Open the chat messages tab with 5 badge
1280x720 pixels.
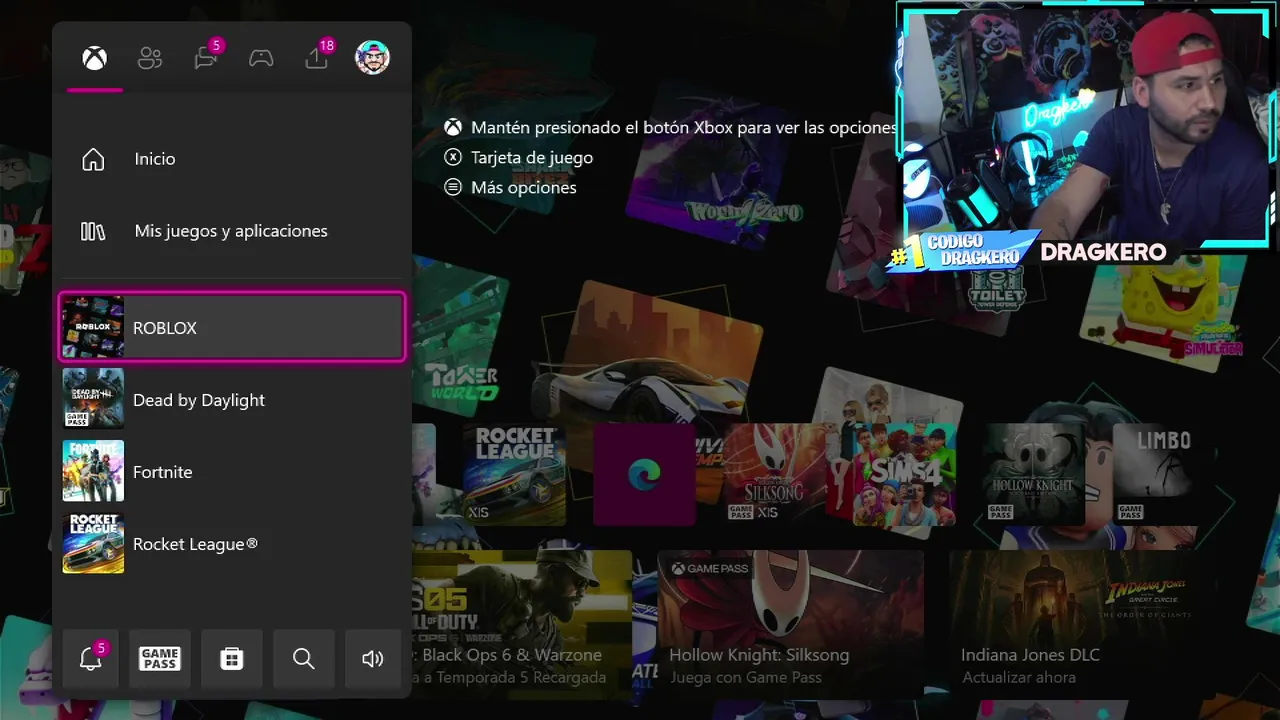click(207, 56)
